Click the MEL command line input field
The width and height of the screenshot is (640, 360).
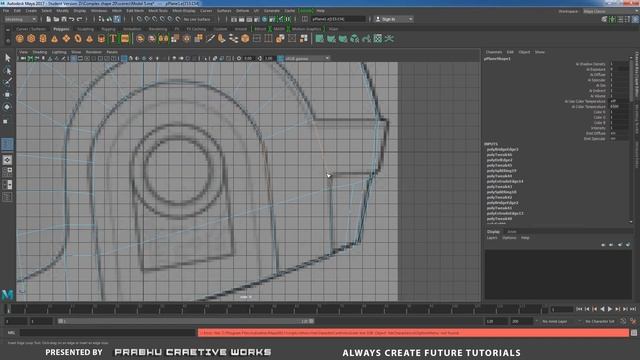pos(108,333)
